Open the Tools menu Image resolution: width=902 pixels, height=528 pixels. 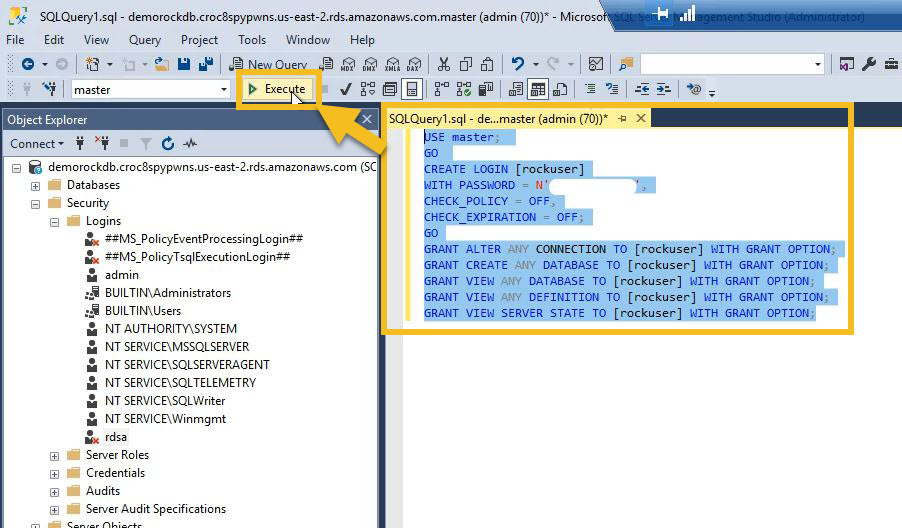252,40
